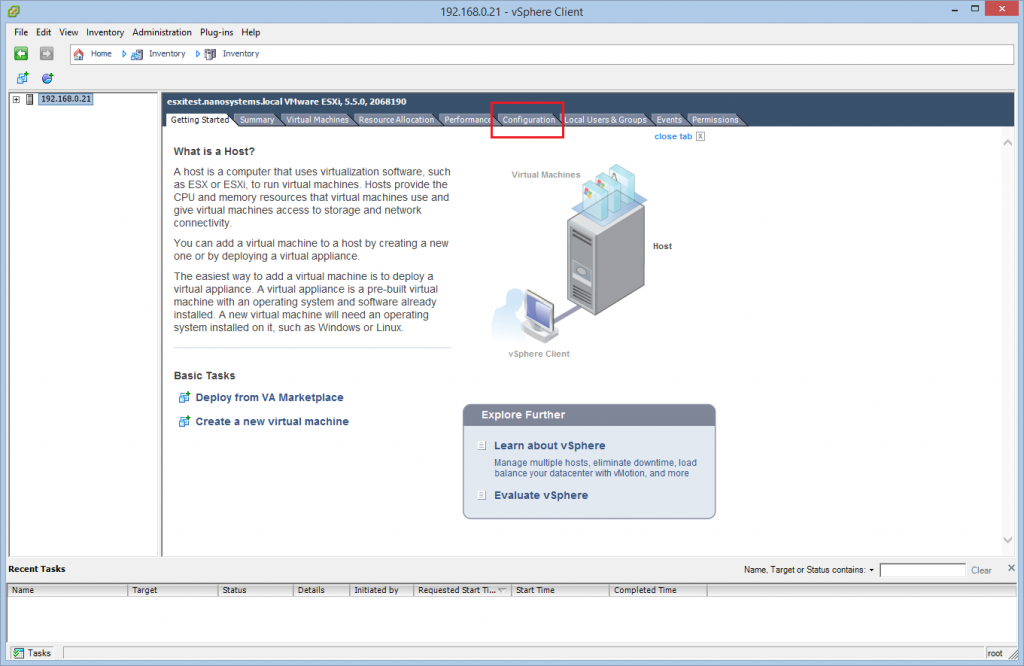Click the globe icon with green plus

46,78
